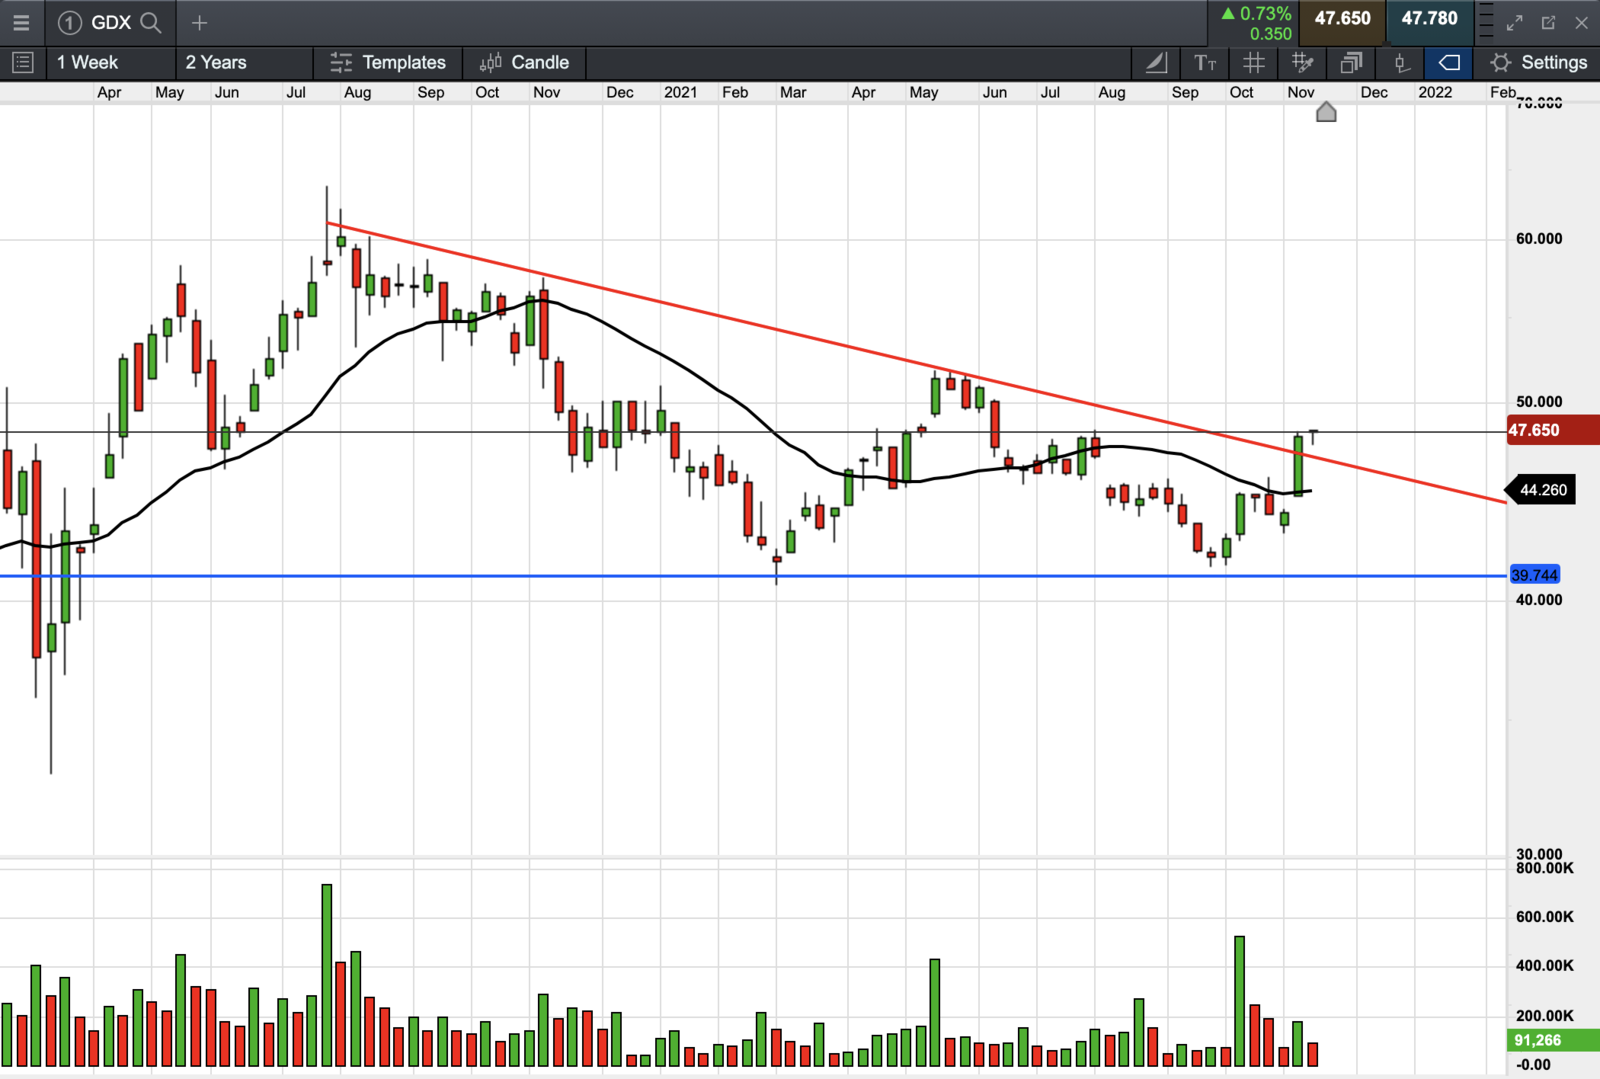Screen dimensions: 1600x1079
Task: Expand chart to fullscreen
Action: [x=1515, y=22]
